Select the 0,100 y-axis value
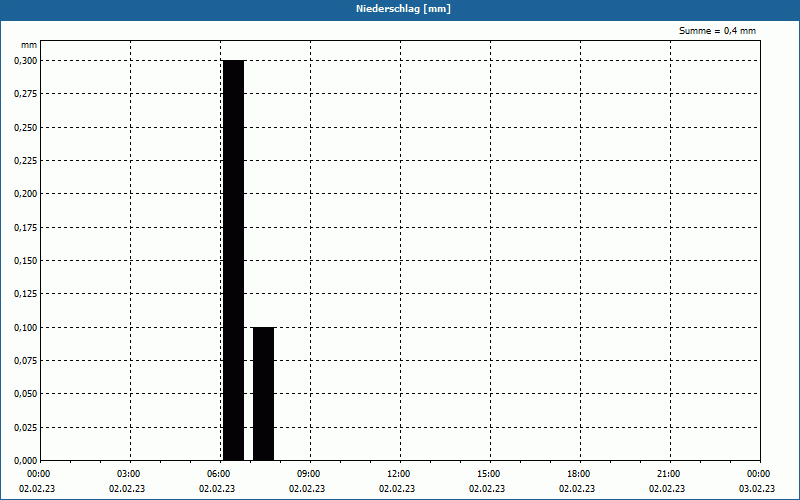The image size is (800, 500). coord(25,328)
